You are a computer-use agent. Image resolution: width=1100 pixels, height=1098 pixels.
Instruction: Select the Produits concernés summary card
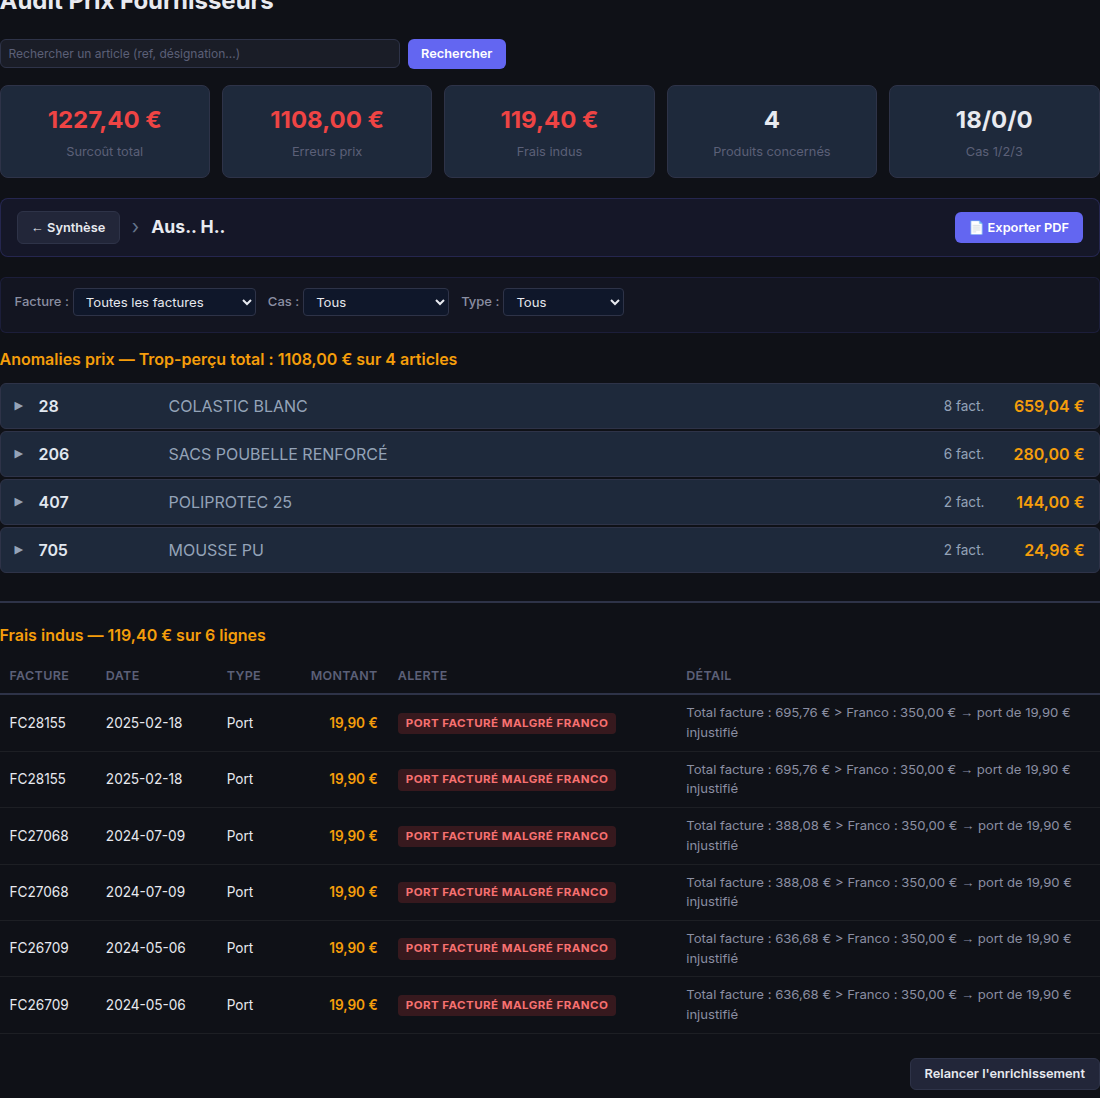pos(771,132)
